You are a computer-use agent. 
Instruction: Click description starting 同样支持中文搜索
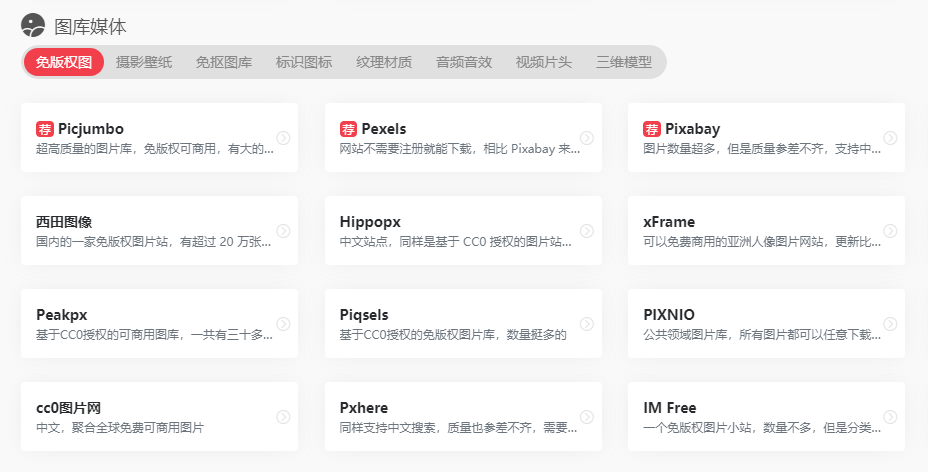click(x=458, y=428)
